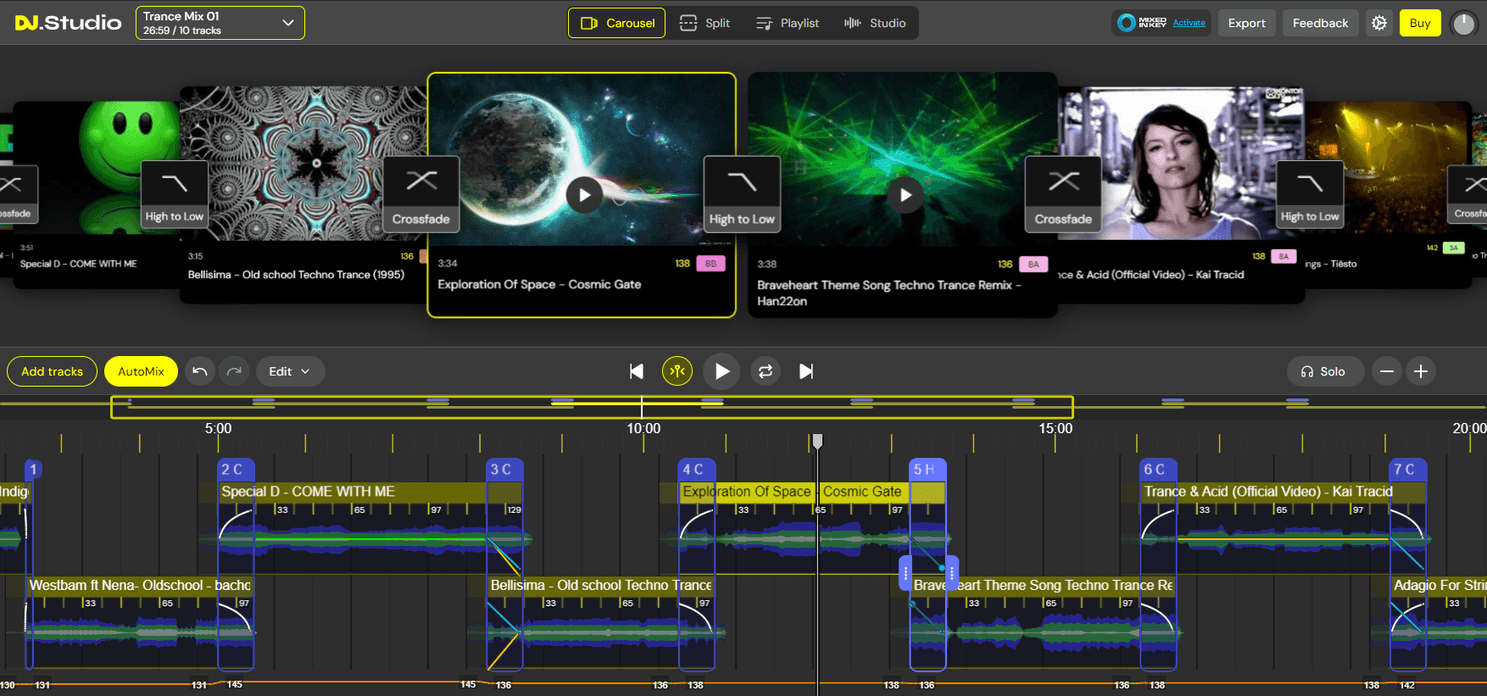Click the 3:34 duration on Exploration Of Space
Image resolution: width=1487 pixels, height=696 pixels.
point(447,264)
